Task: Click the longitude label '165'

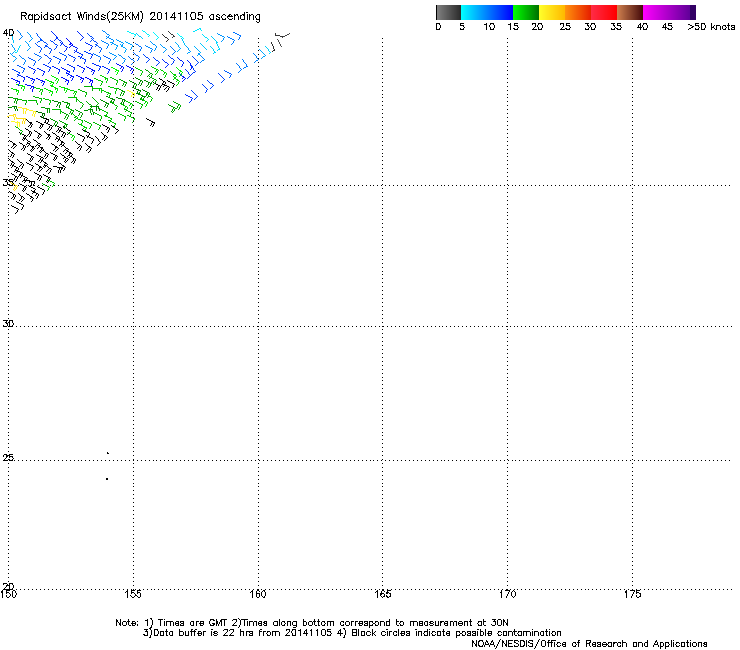Action: 383,594
